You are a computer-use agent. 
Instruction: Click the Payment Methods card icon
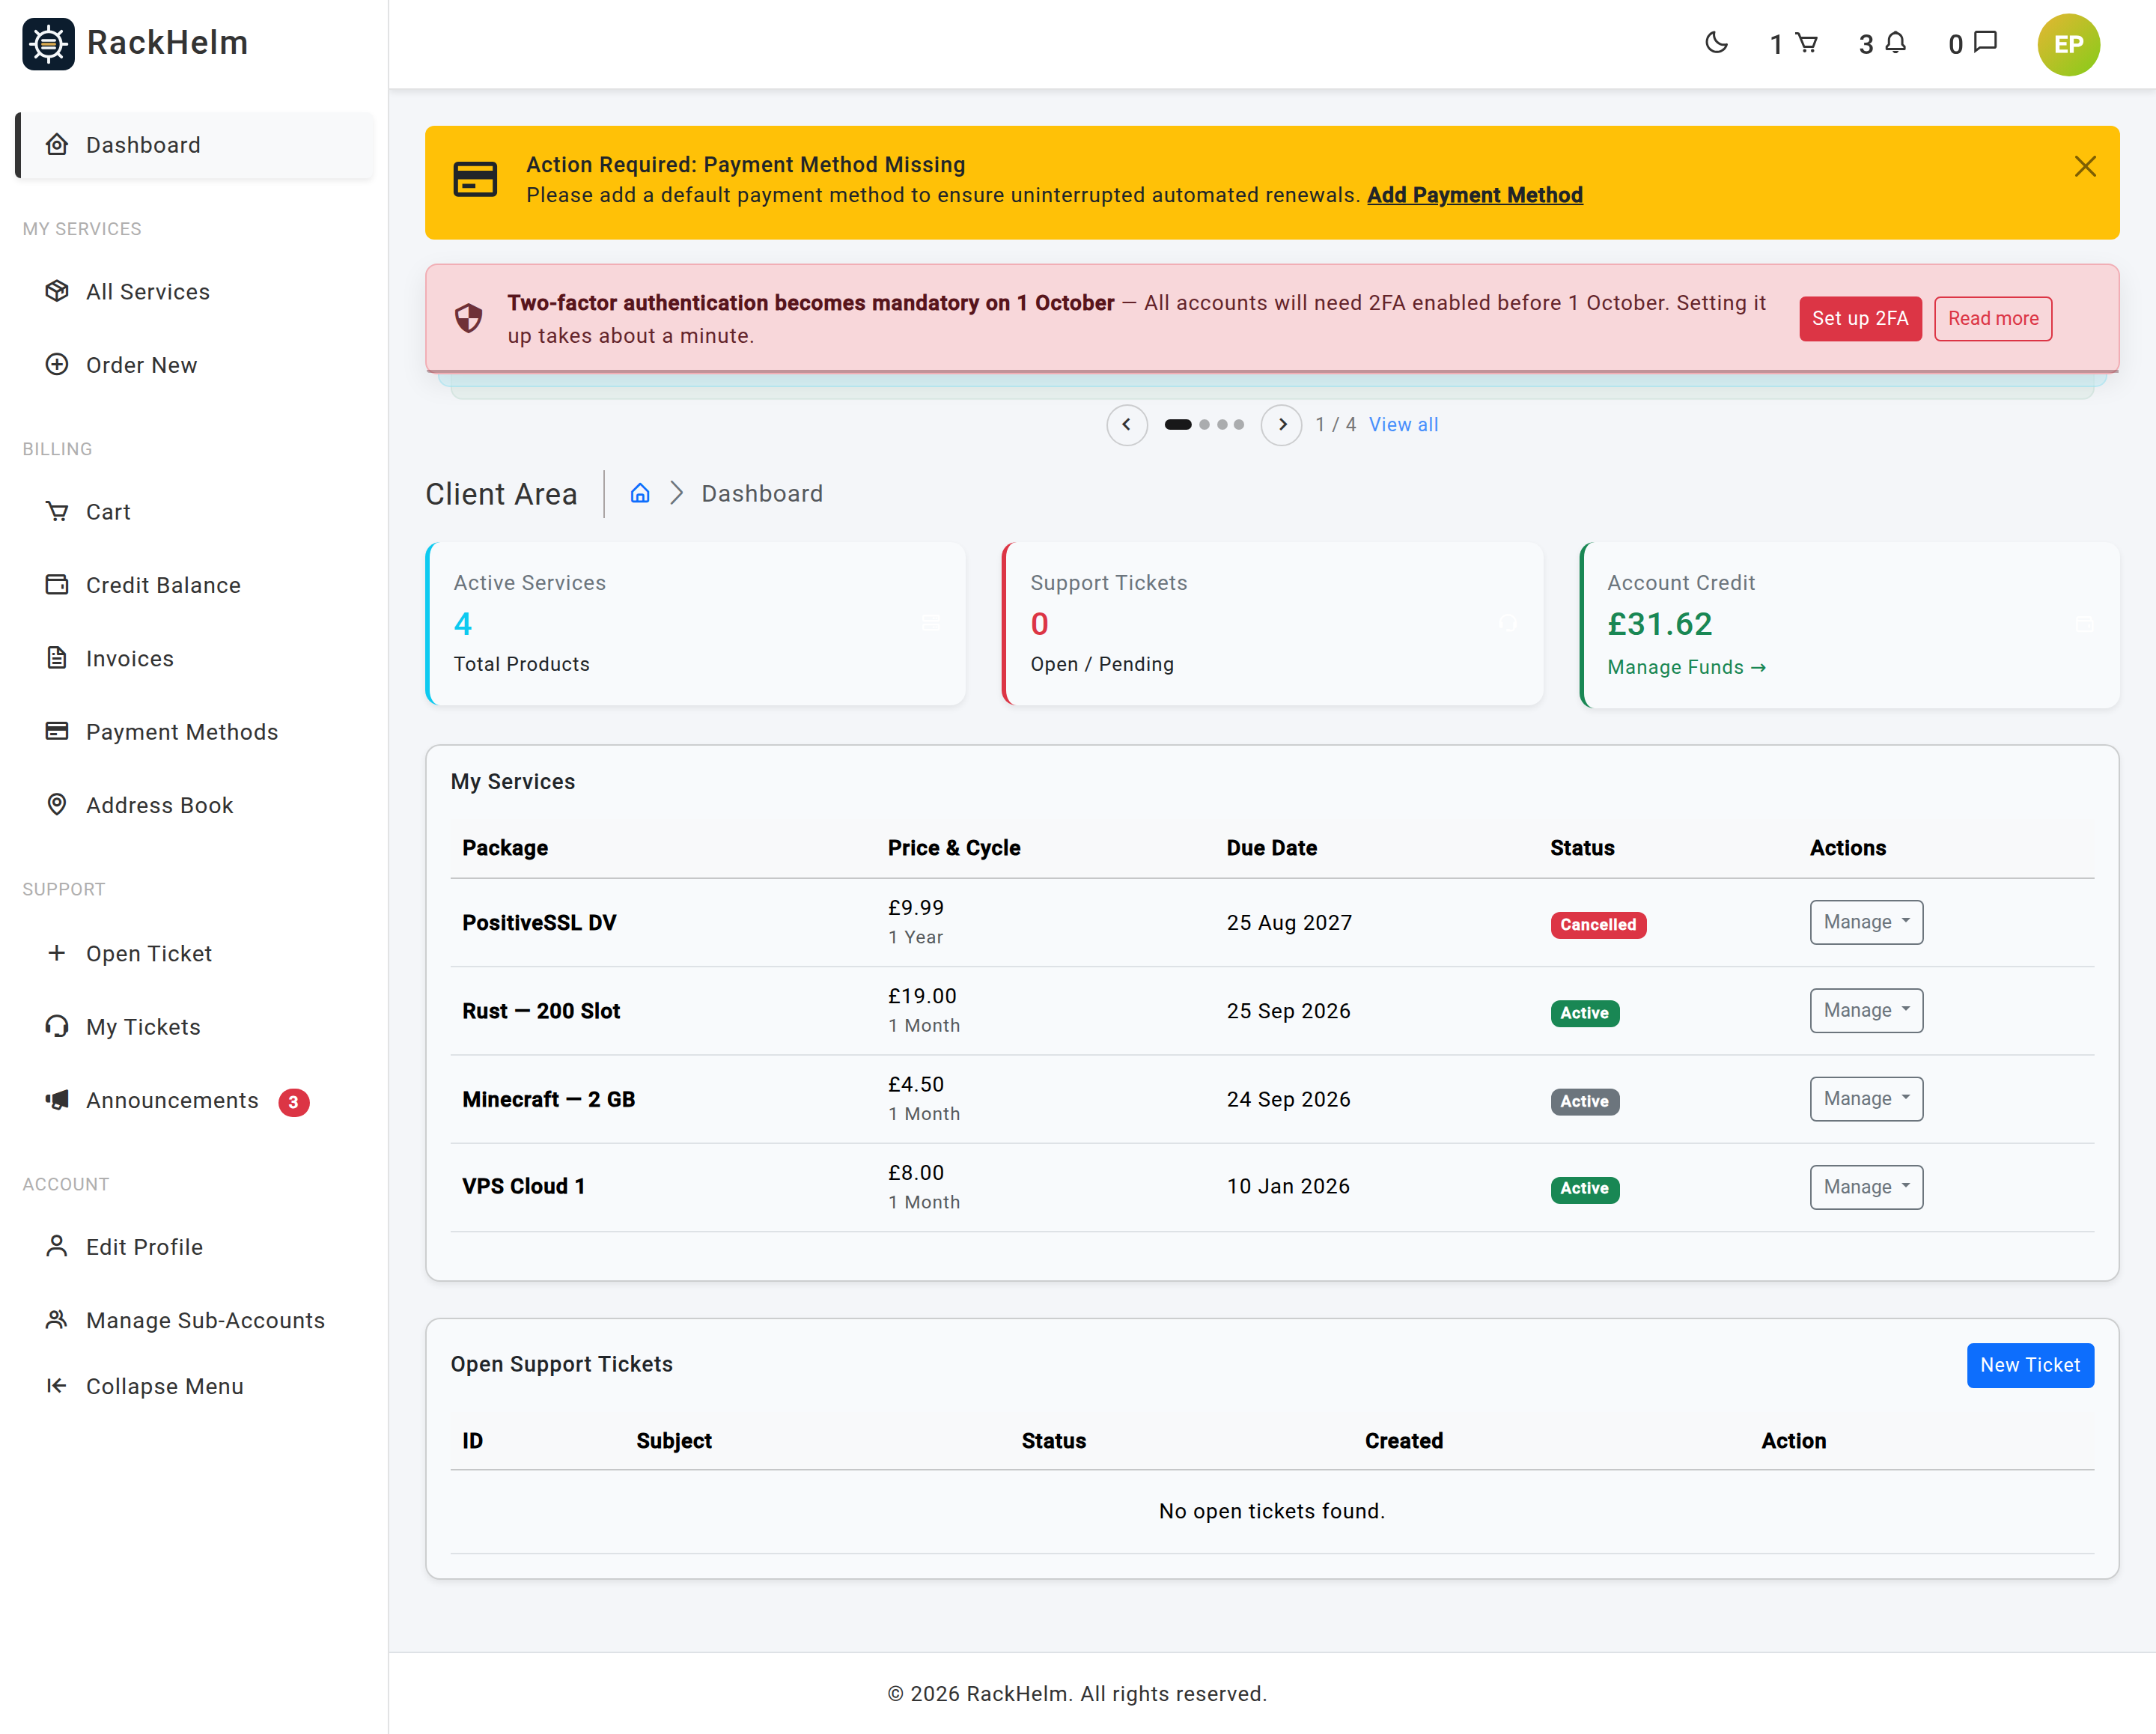pos(57,731)
